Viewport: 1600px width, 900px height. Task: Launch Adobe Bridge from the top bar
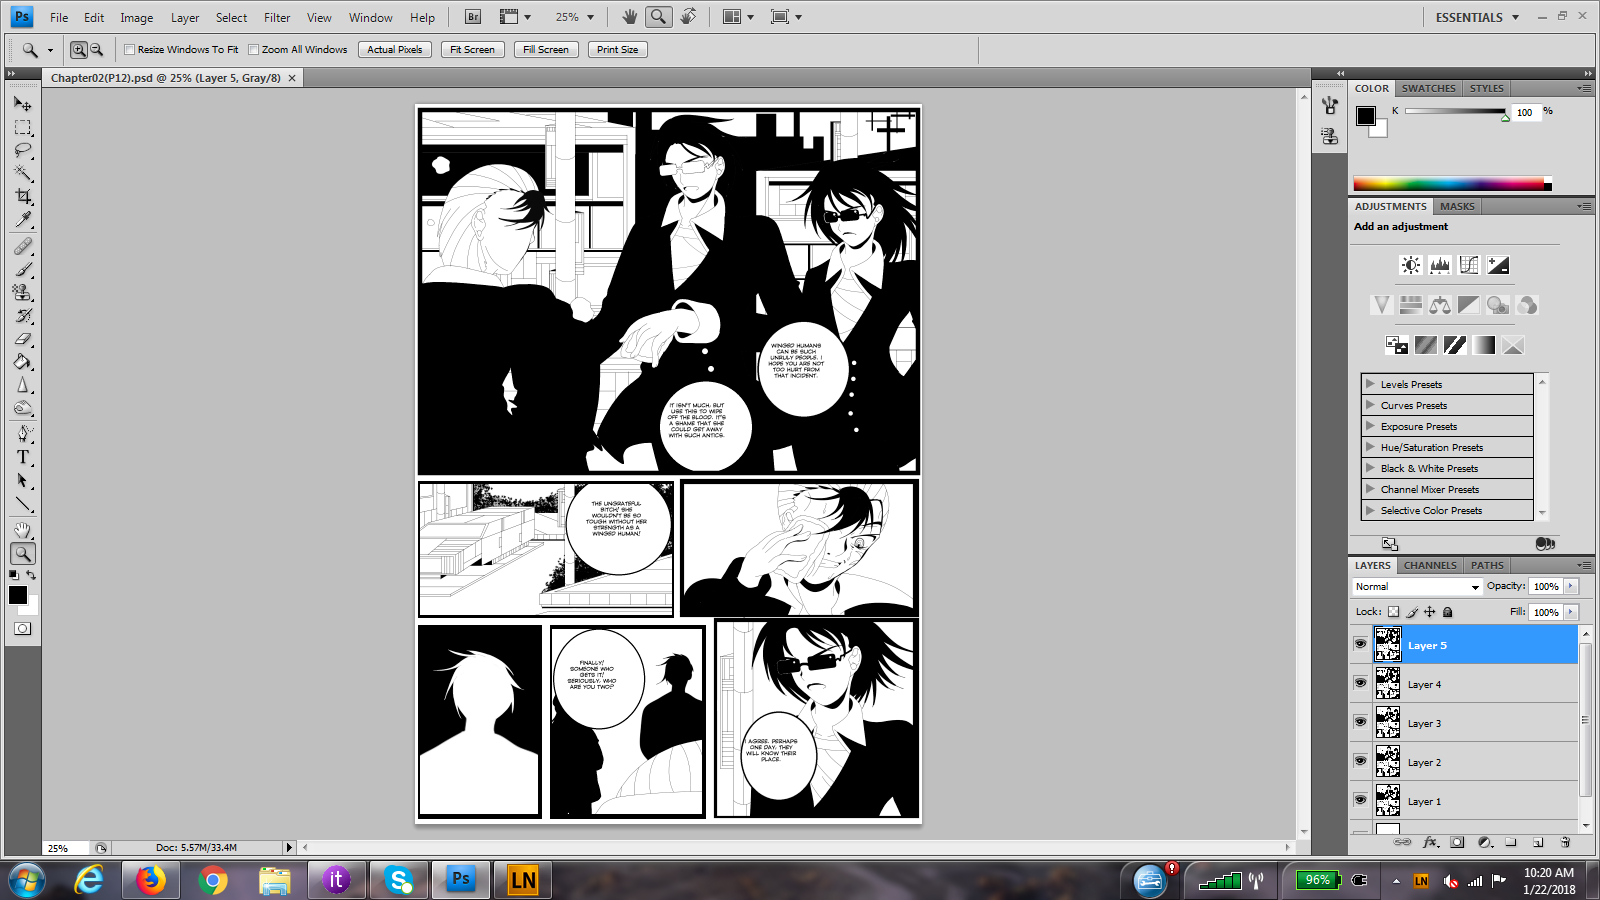(473, 17)
